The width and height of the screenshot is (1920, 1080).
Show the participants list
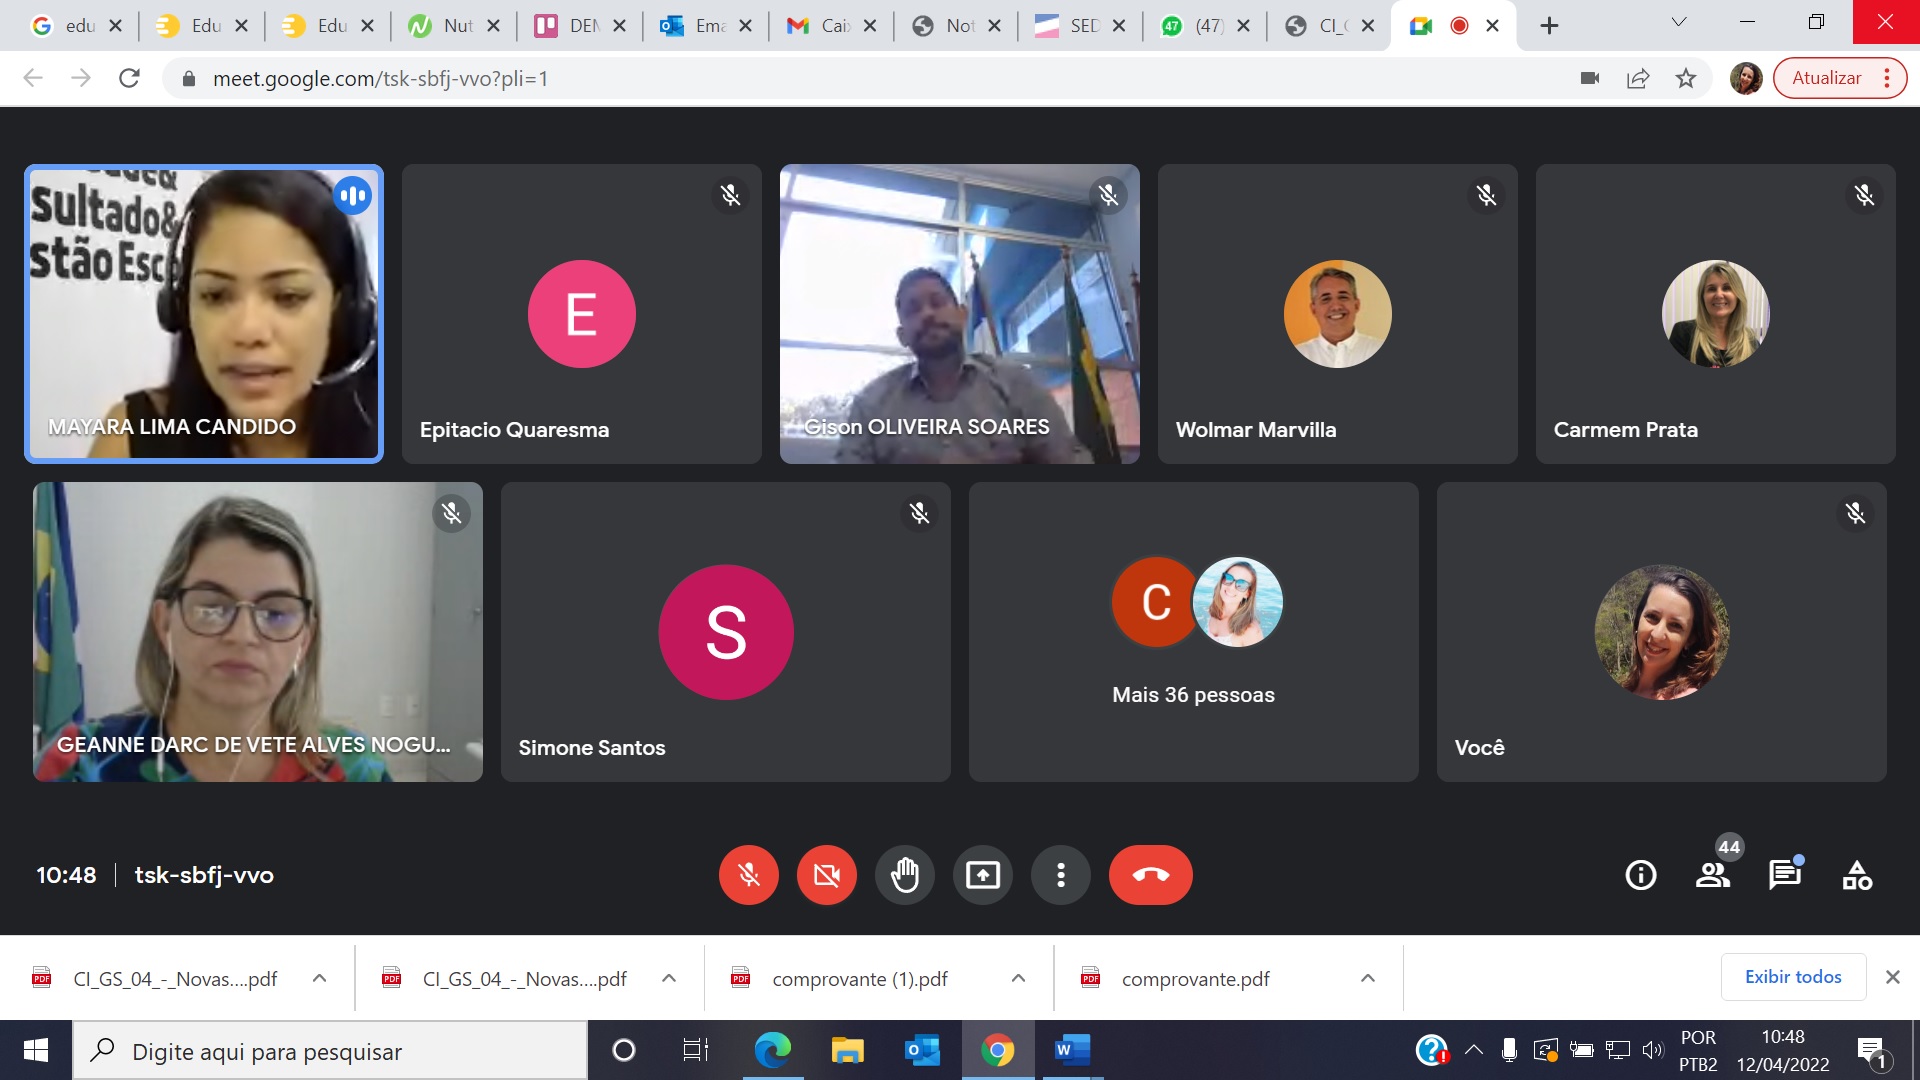[x=1712, y=875]
